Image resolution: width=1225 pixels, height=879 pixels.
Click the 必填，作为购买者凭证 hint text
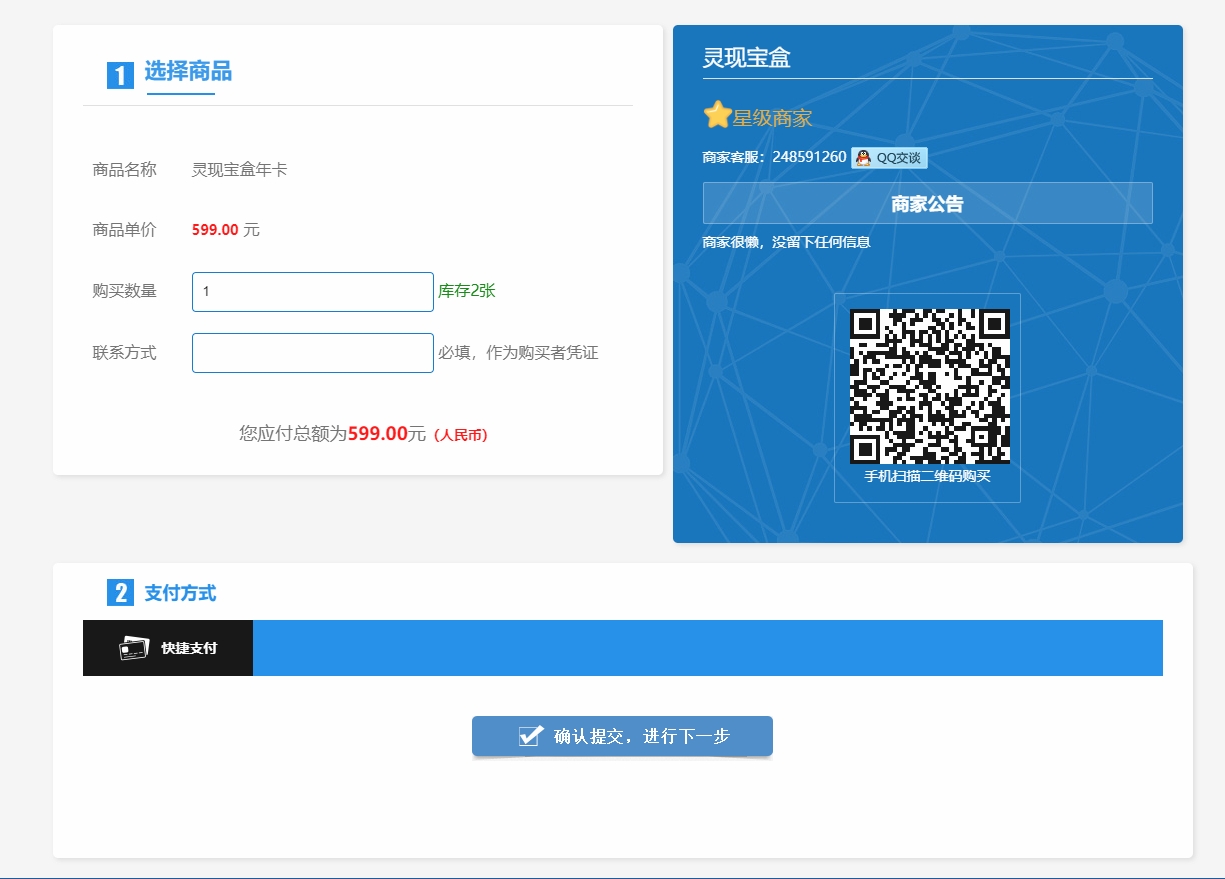[518, 352]
